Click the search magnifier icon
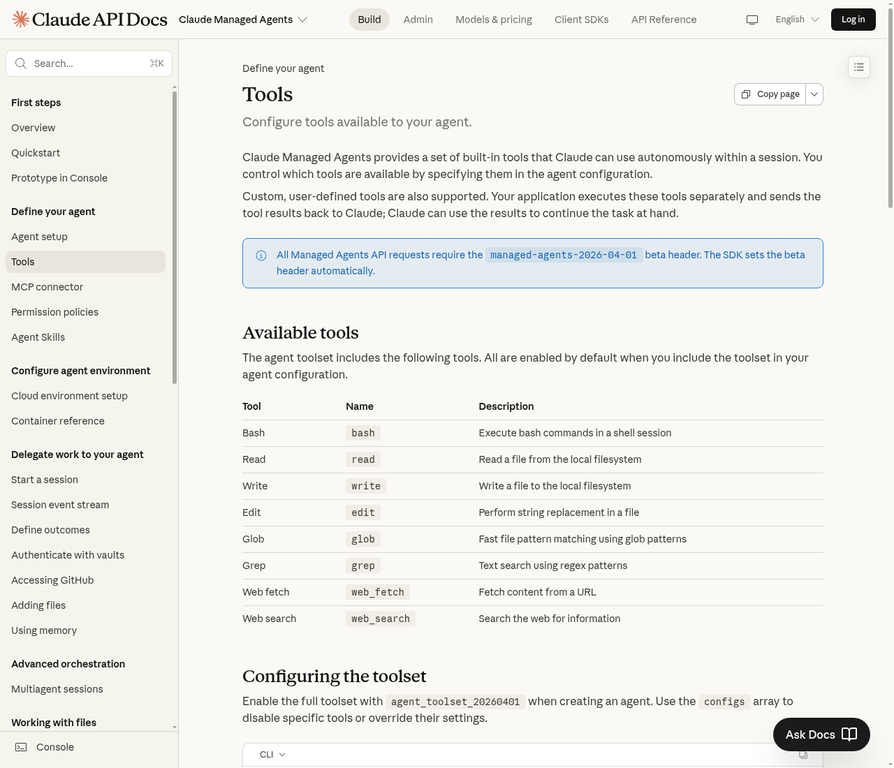 pyautogui.click(x=21, y=63)
